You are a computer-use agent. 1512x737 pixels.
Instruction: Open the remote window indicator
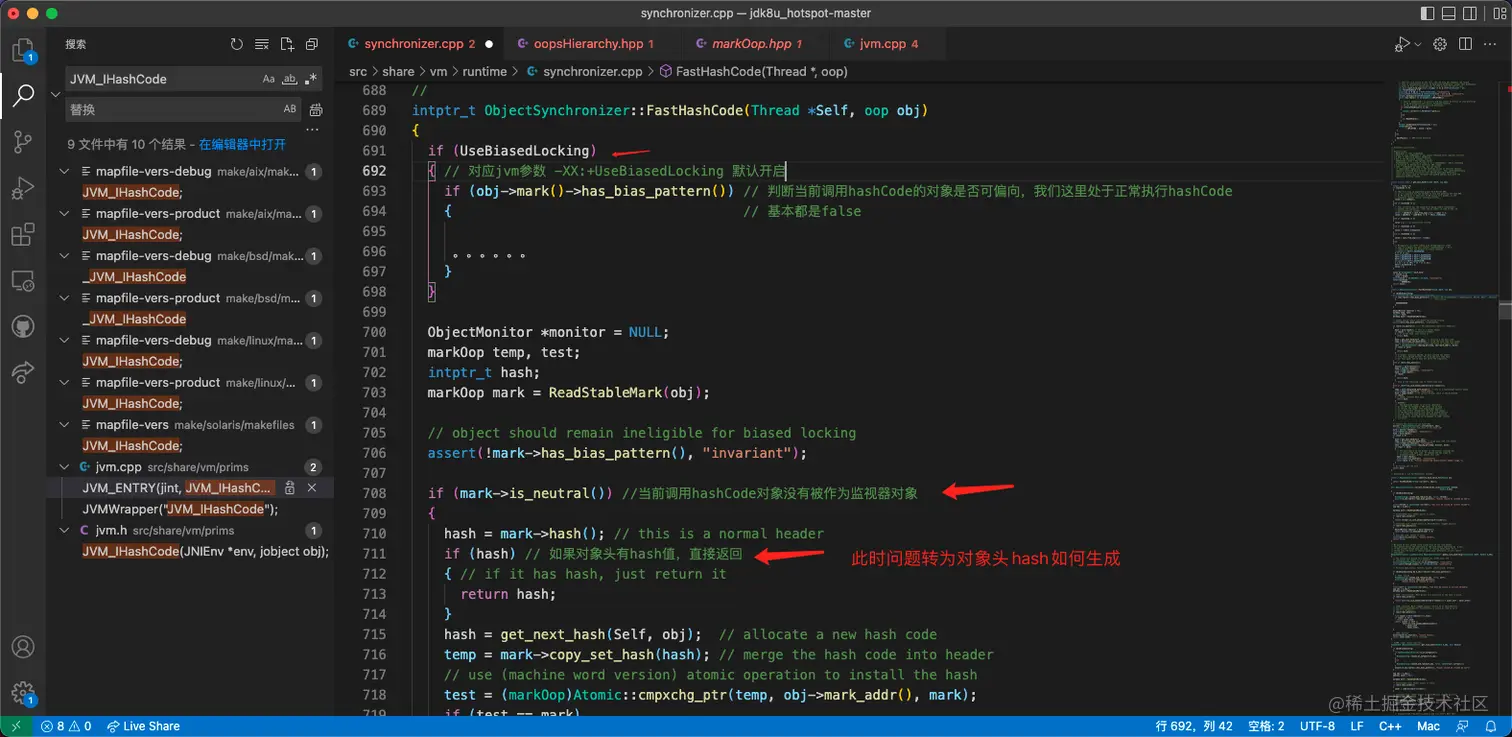point(16,726)
